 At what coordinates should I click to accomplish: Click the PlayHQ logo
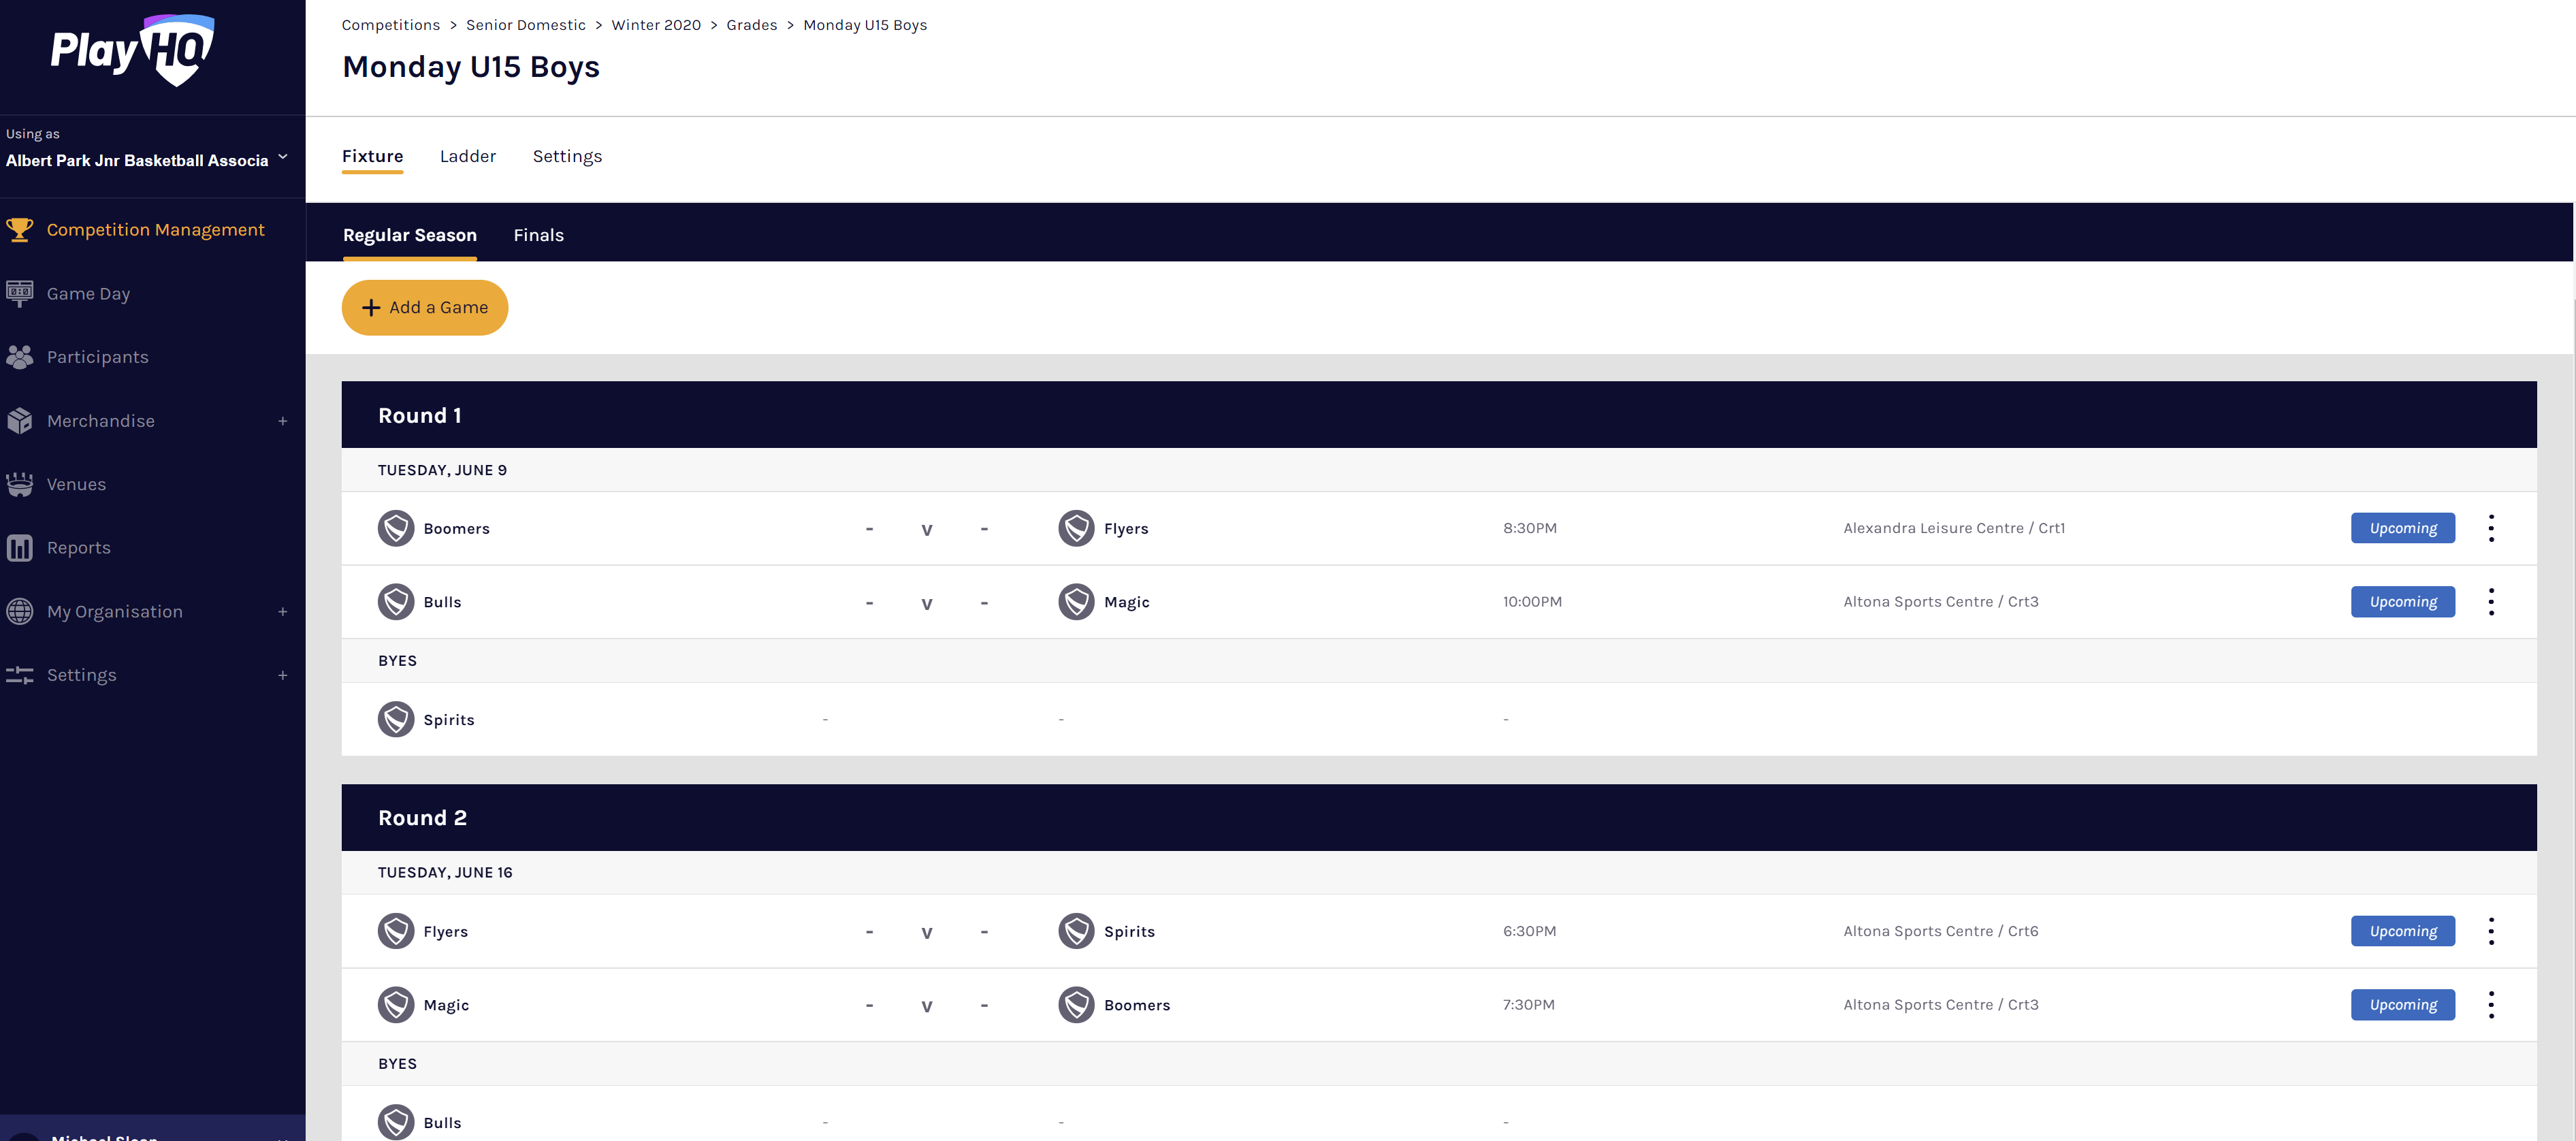pyautogui.click(x=133, y=50)
